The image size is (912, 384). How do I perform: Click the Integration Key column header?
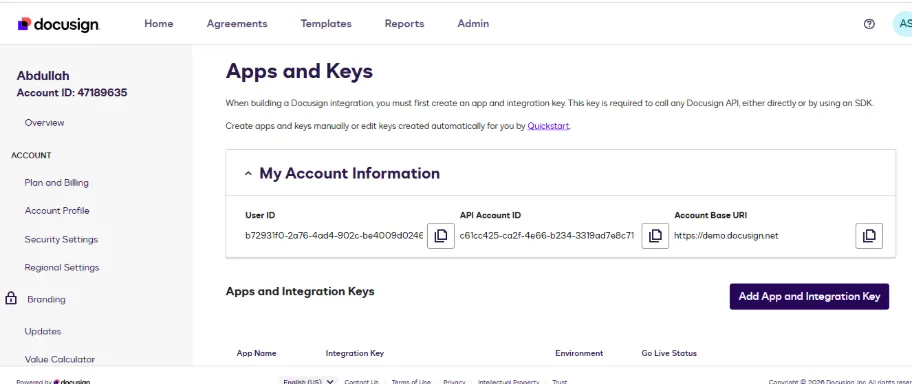pos(355,353)
